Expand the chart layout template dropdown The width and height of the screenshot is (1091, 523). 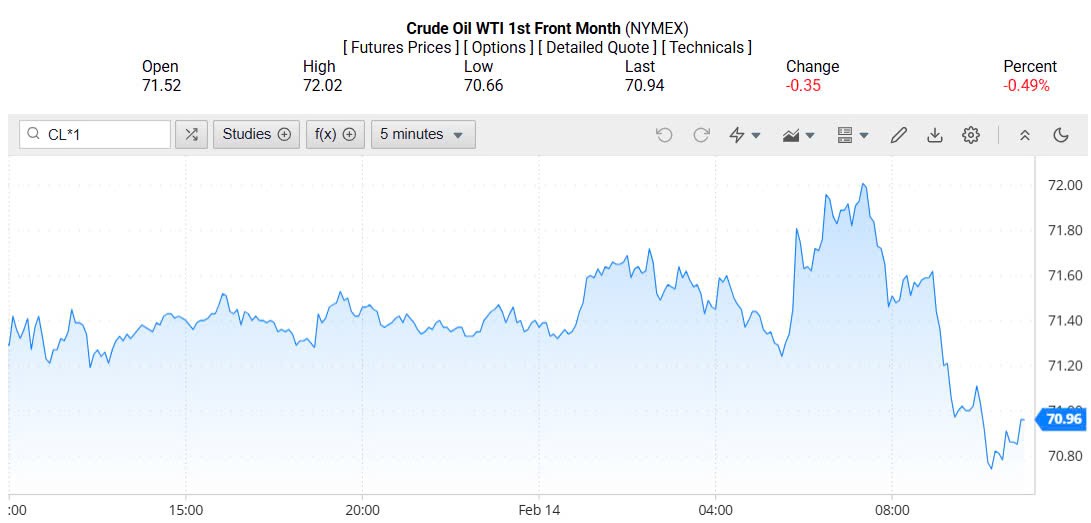852,135
